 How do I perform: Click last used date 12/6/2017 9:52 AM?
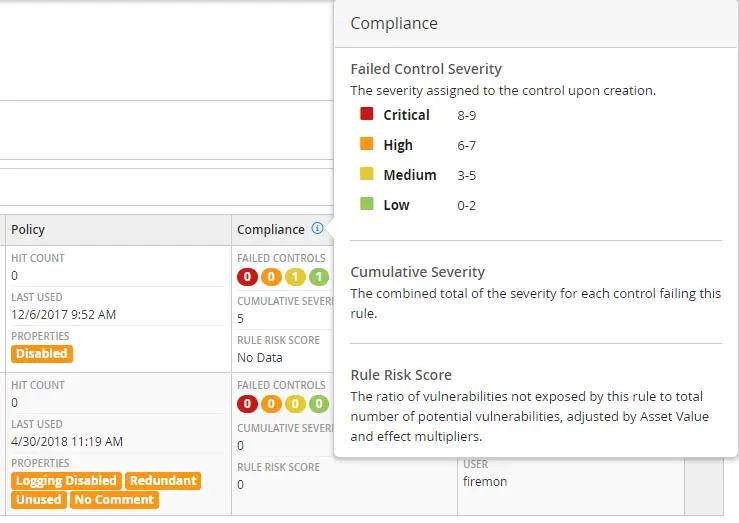click(64, 315)
